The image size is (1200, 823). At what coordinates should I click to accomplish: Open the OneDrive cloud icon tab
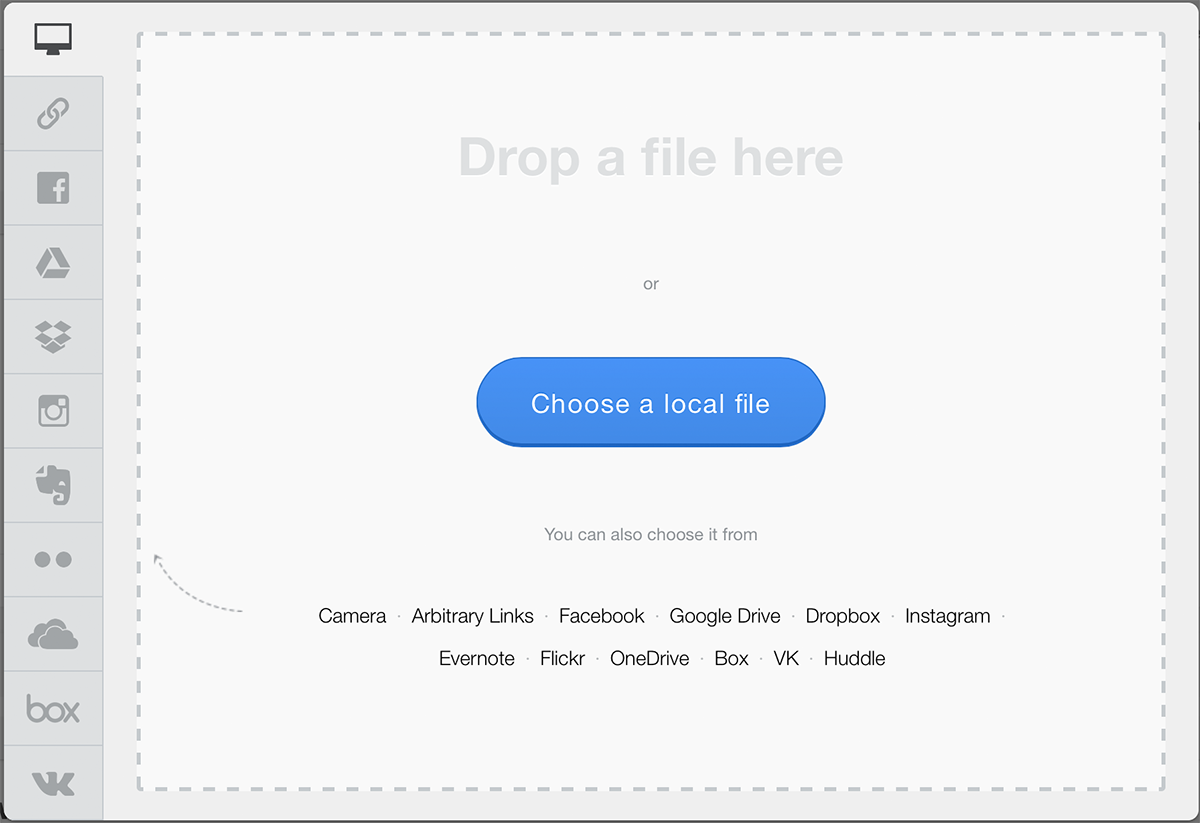53,634
